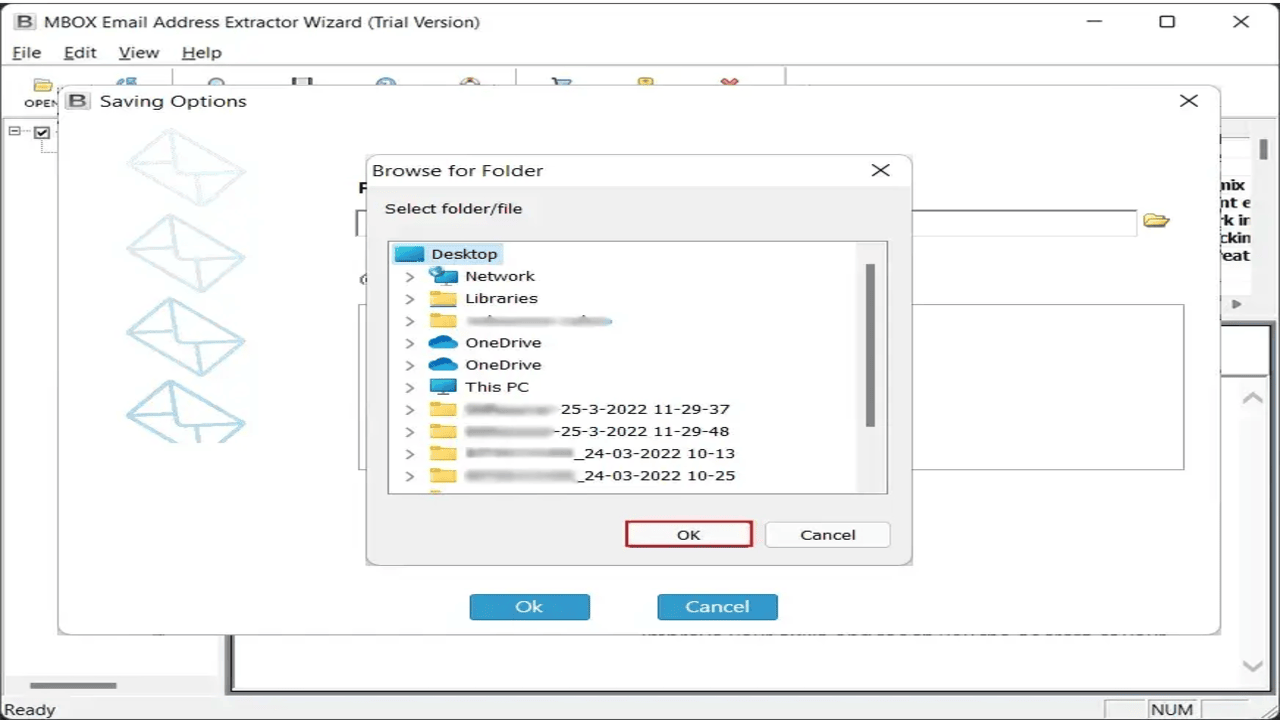Image resolution: width=1280 pixels, height=720 pixels.
Task: Select the Libraries folder icon
Action: tap(442, 298)
